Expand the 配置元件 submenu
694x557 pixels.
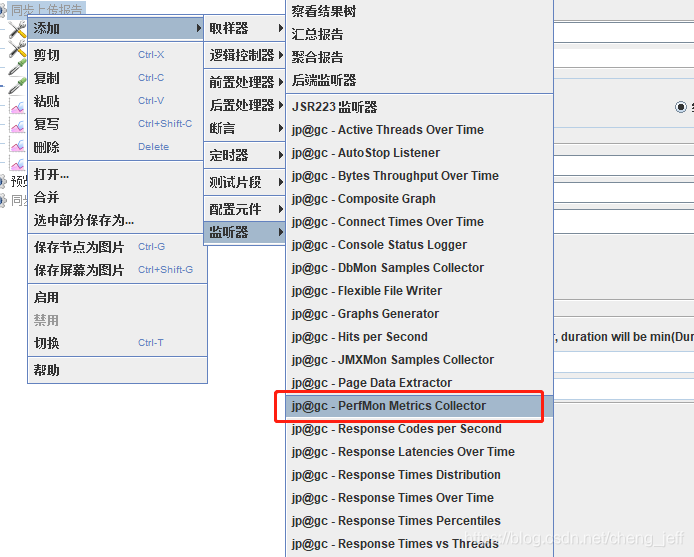point(245,209)
